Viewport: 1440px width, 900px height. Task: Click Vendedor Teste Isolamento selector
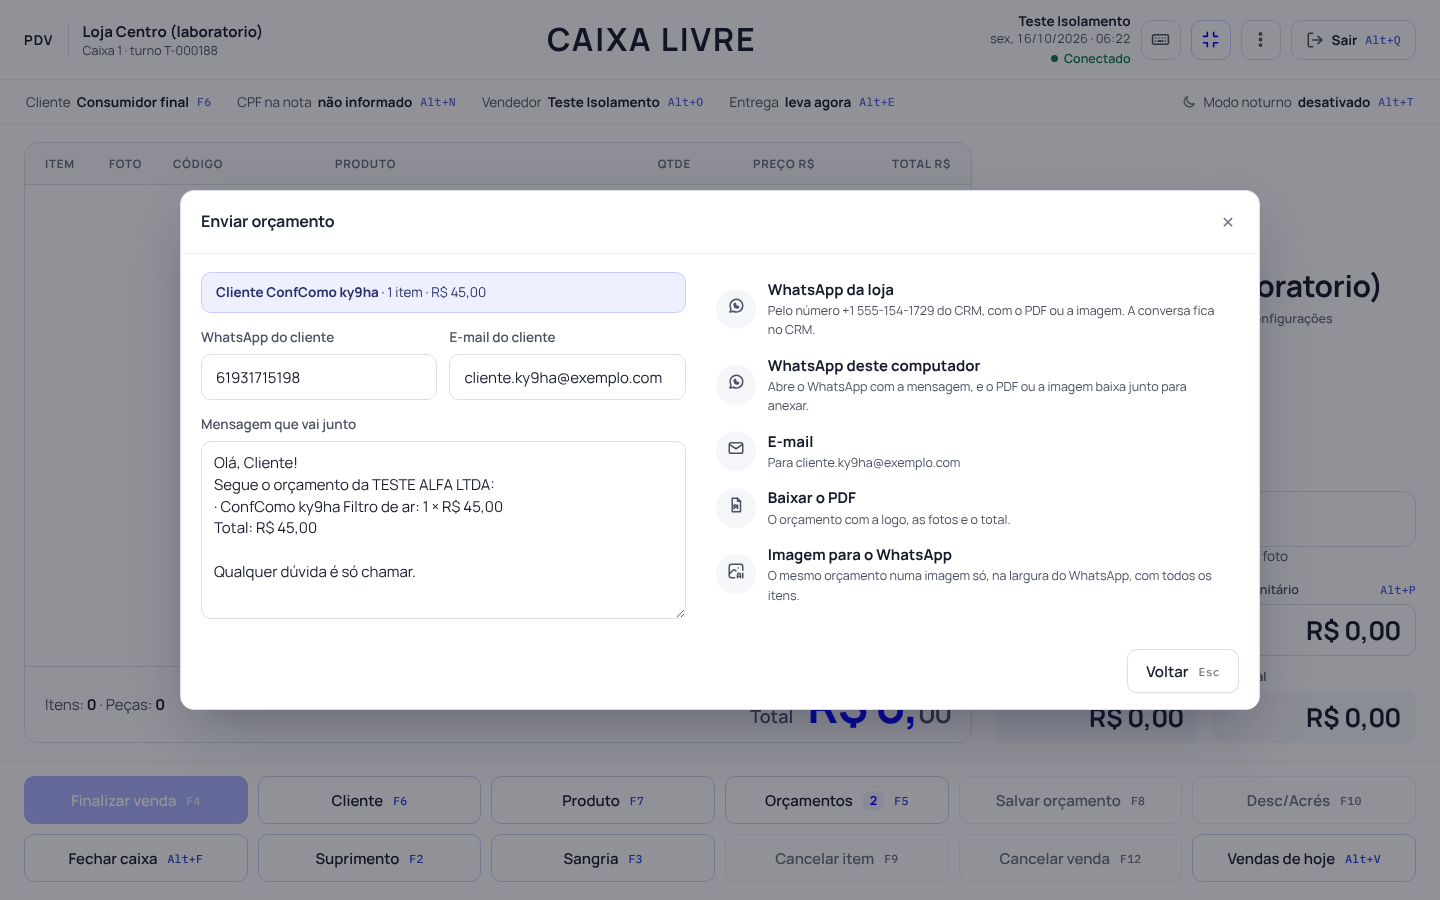pos(592,102)
